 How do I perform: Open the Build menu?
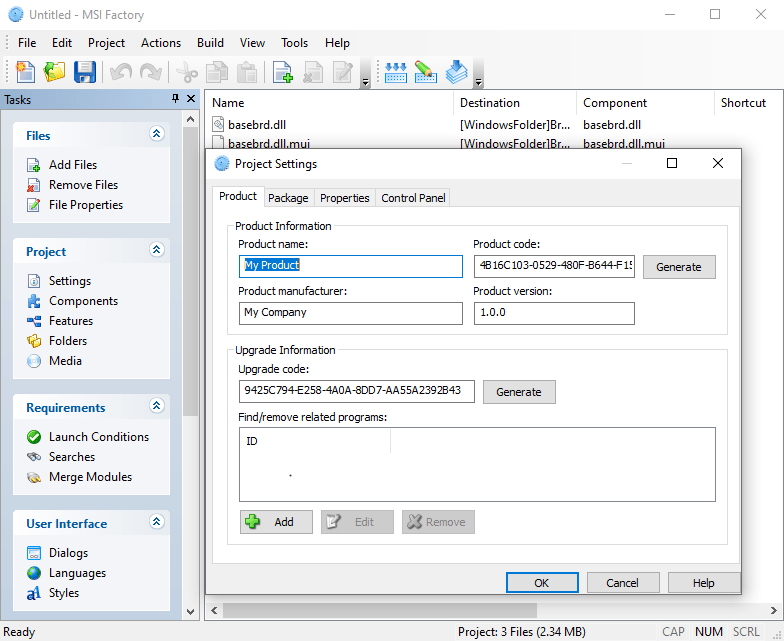[x=210, y=43]
